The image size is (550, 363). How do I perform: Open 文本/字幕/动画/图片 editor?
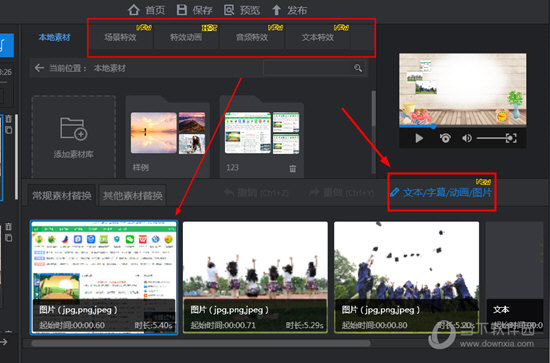point(441,192)
